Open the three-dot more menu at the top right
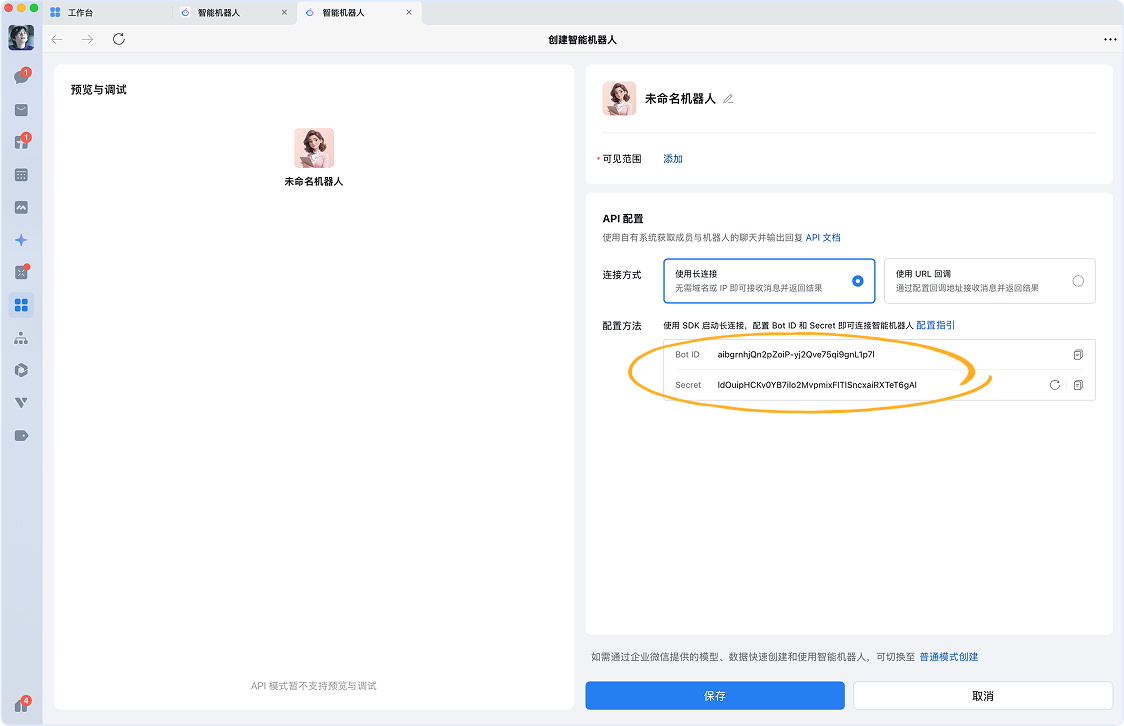This screenshot has width=1124, height=726. pyautogui.click(x=1109, y=39)
